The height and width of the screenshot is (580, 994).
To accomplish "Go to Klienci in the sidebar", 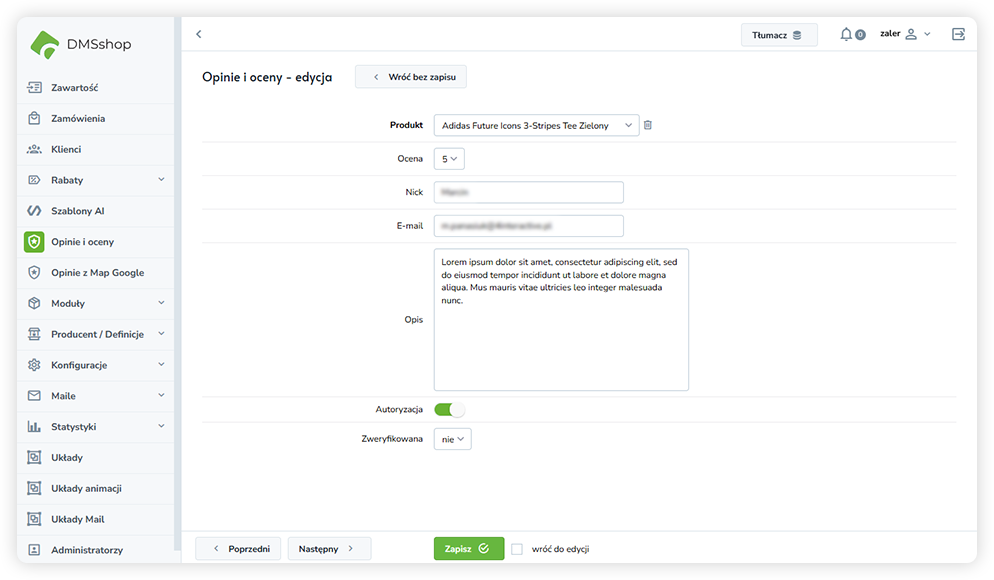I will pos(66,149).
